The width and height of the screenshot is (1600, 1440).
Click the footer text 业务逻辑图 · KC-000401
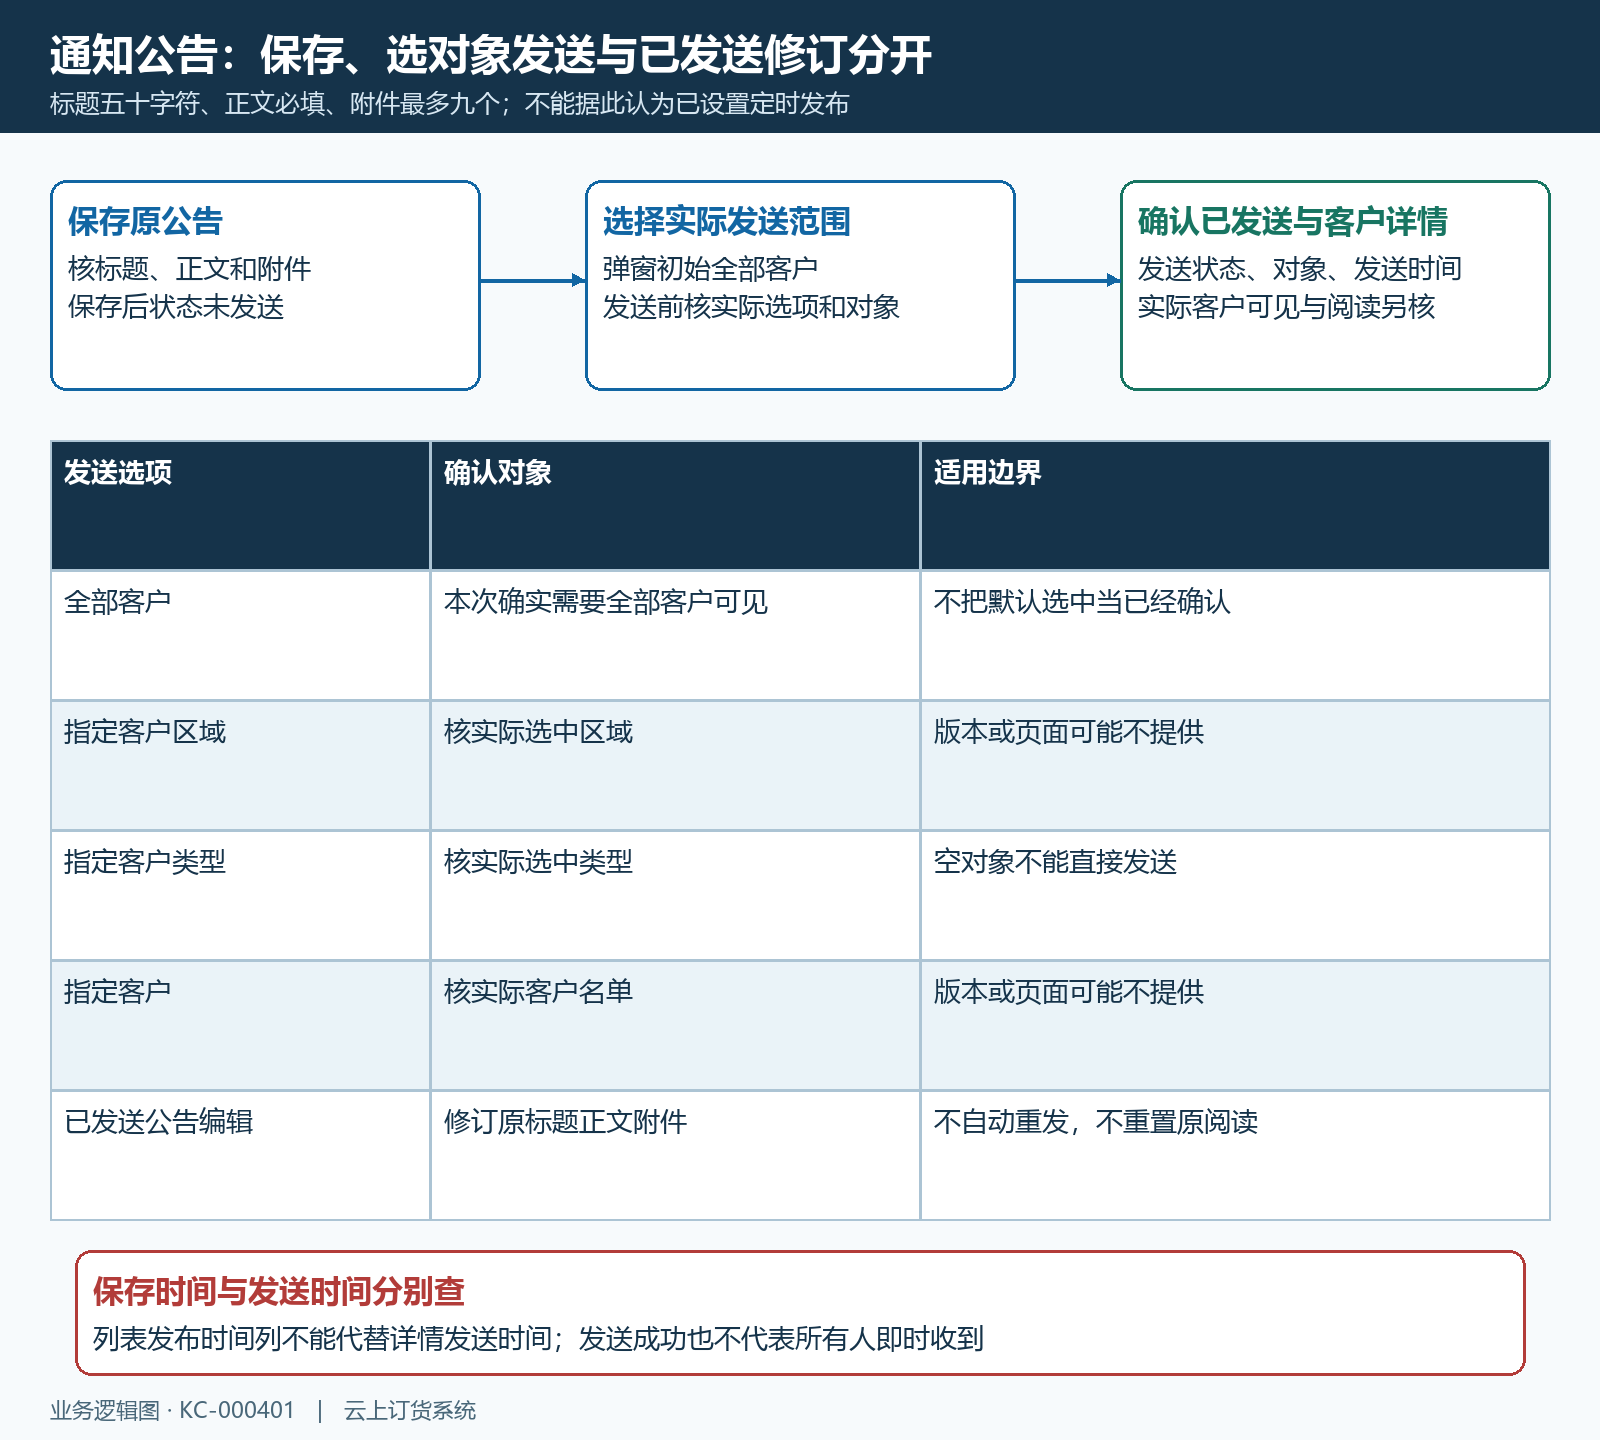(173, 1411)
